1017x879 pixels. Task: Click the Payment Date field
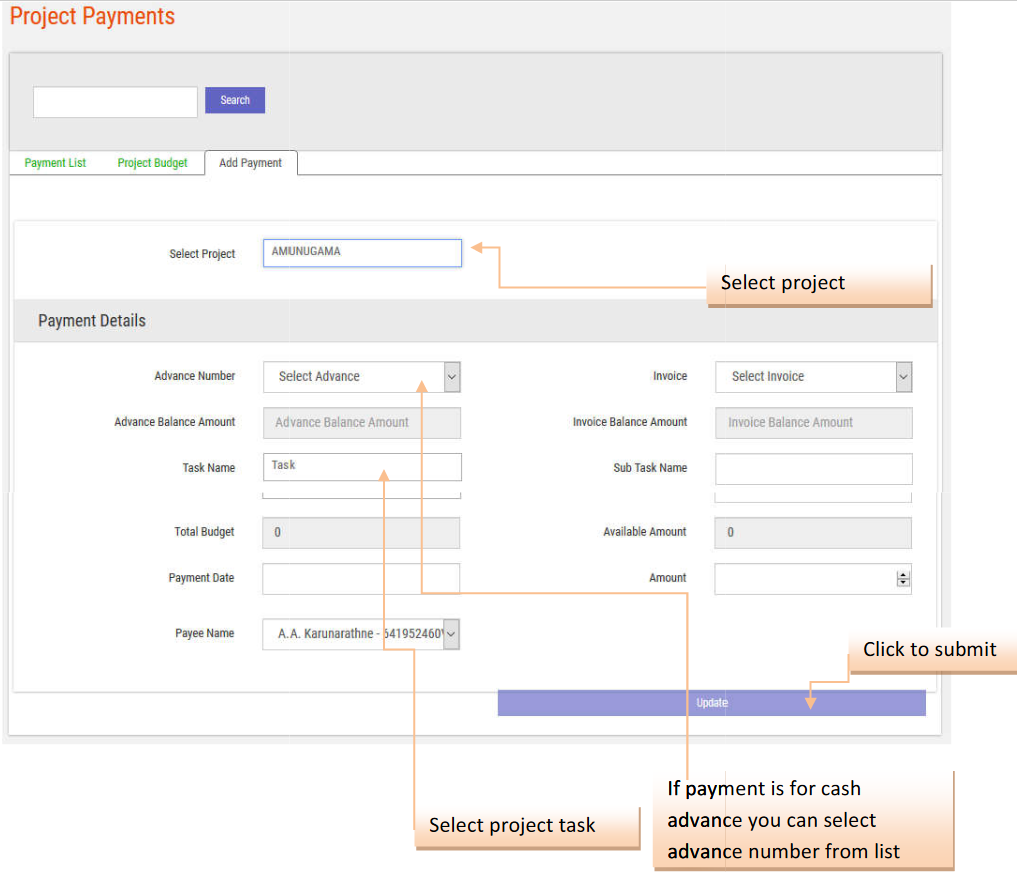[361, 579]
